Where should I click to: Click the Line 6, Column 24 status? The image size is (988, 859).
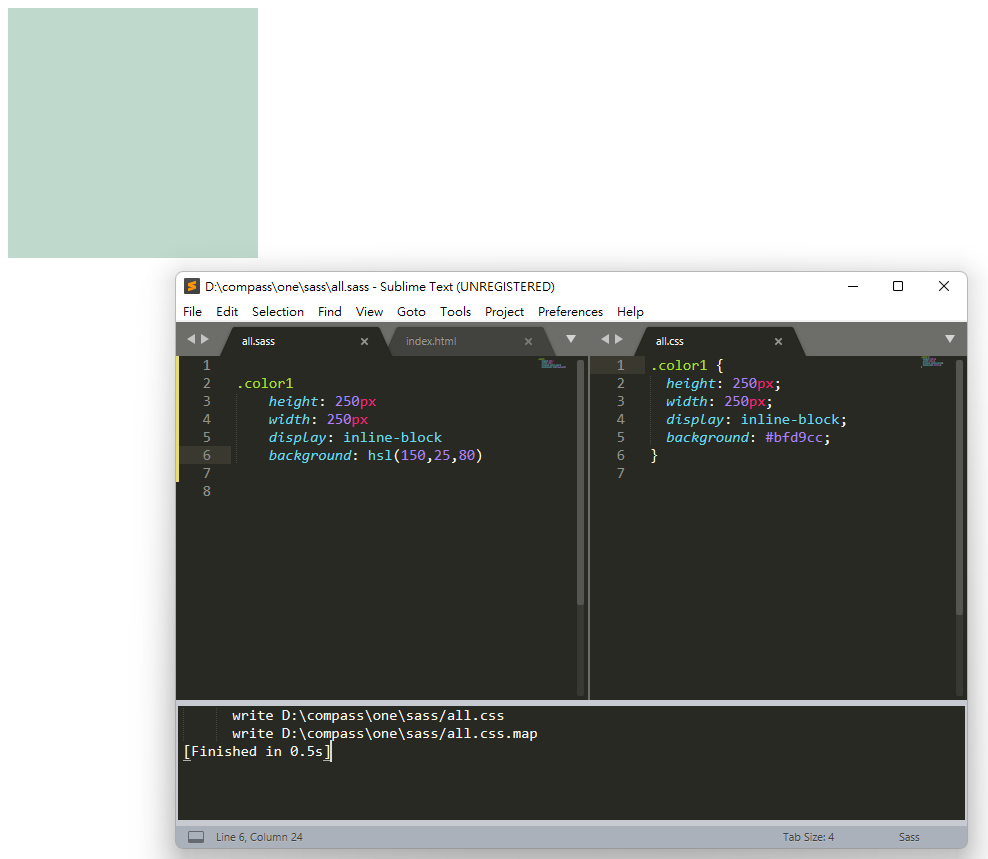pyautogui.click(x=259, y=837)
